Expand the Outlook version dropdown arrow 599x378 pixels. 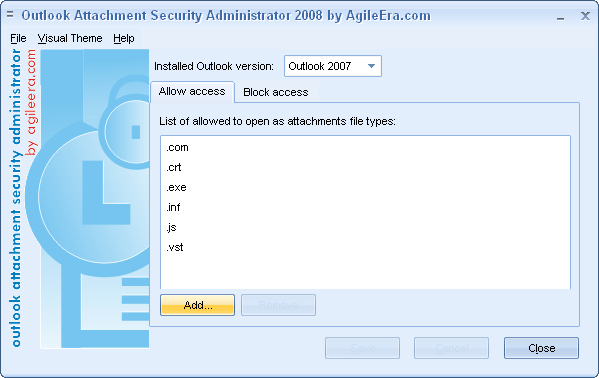pyautogui.click(x=371, y=66)
